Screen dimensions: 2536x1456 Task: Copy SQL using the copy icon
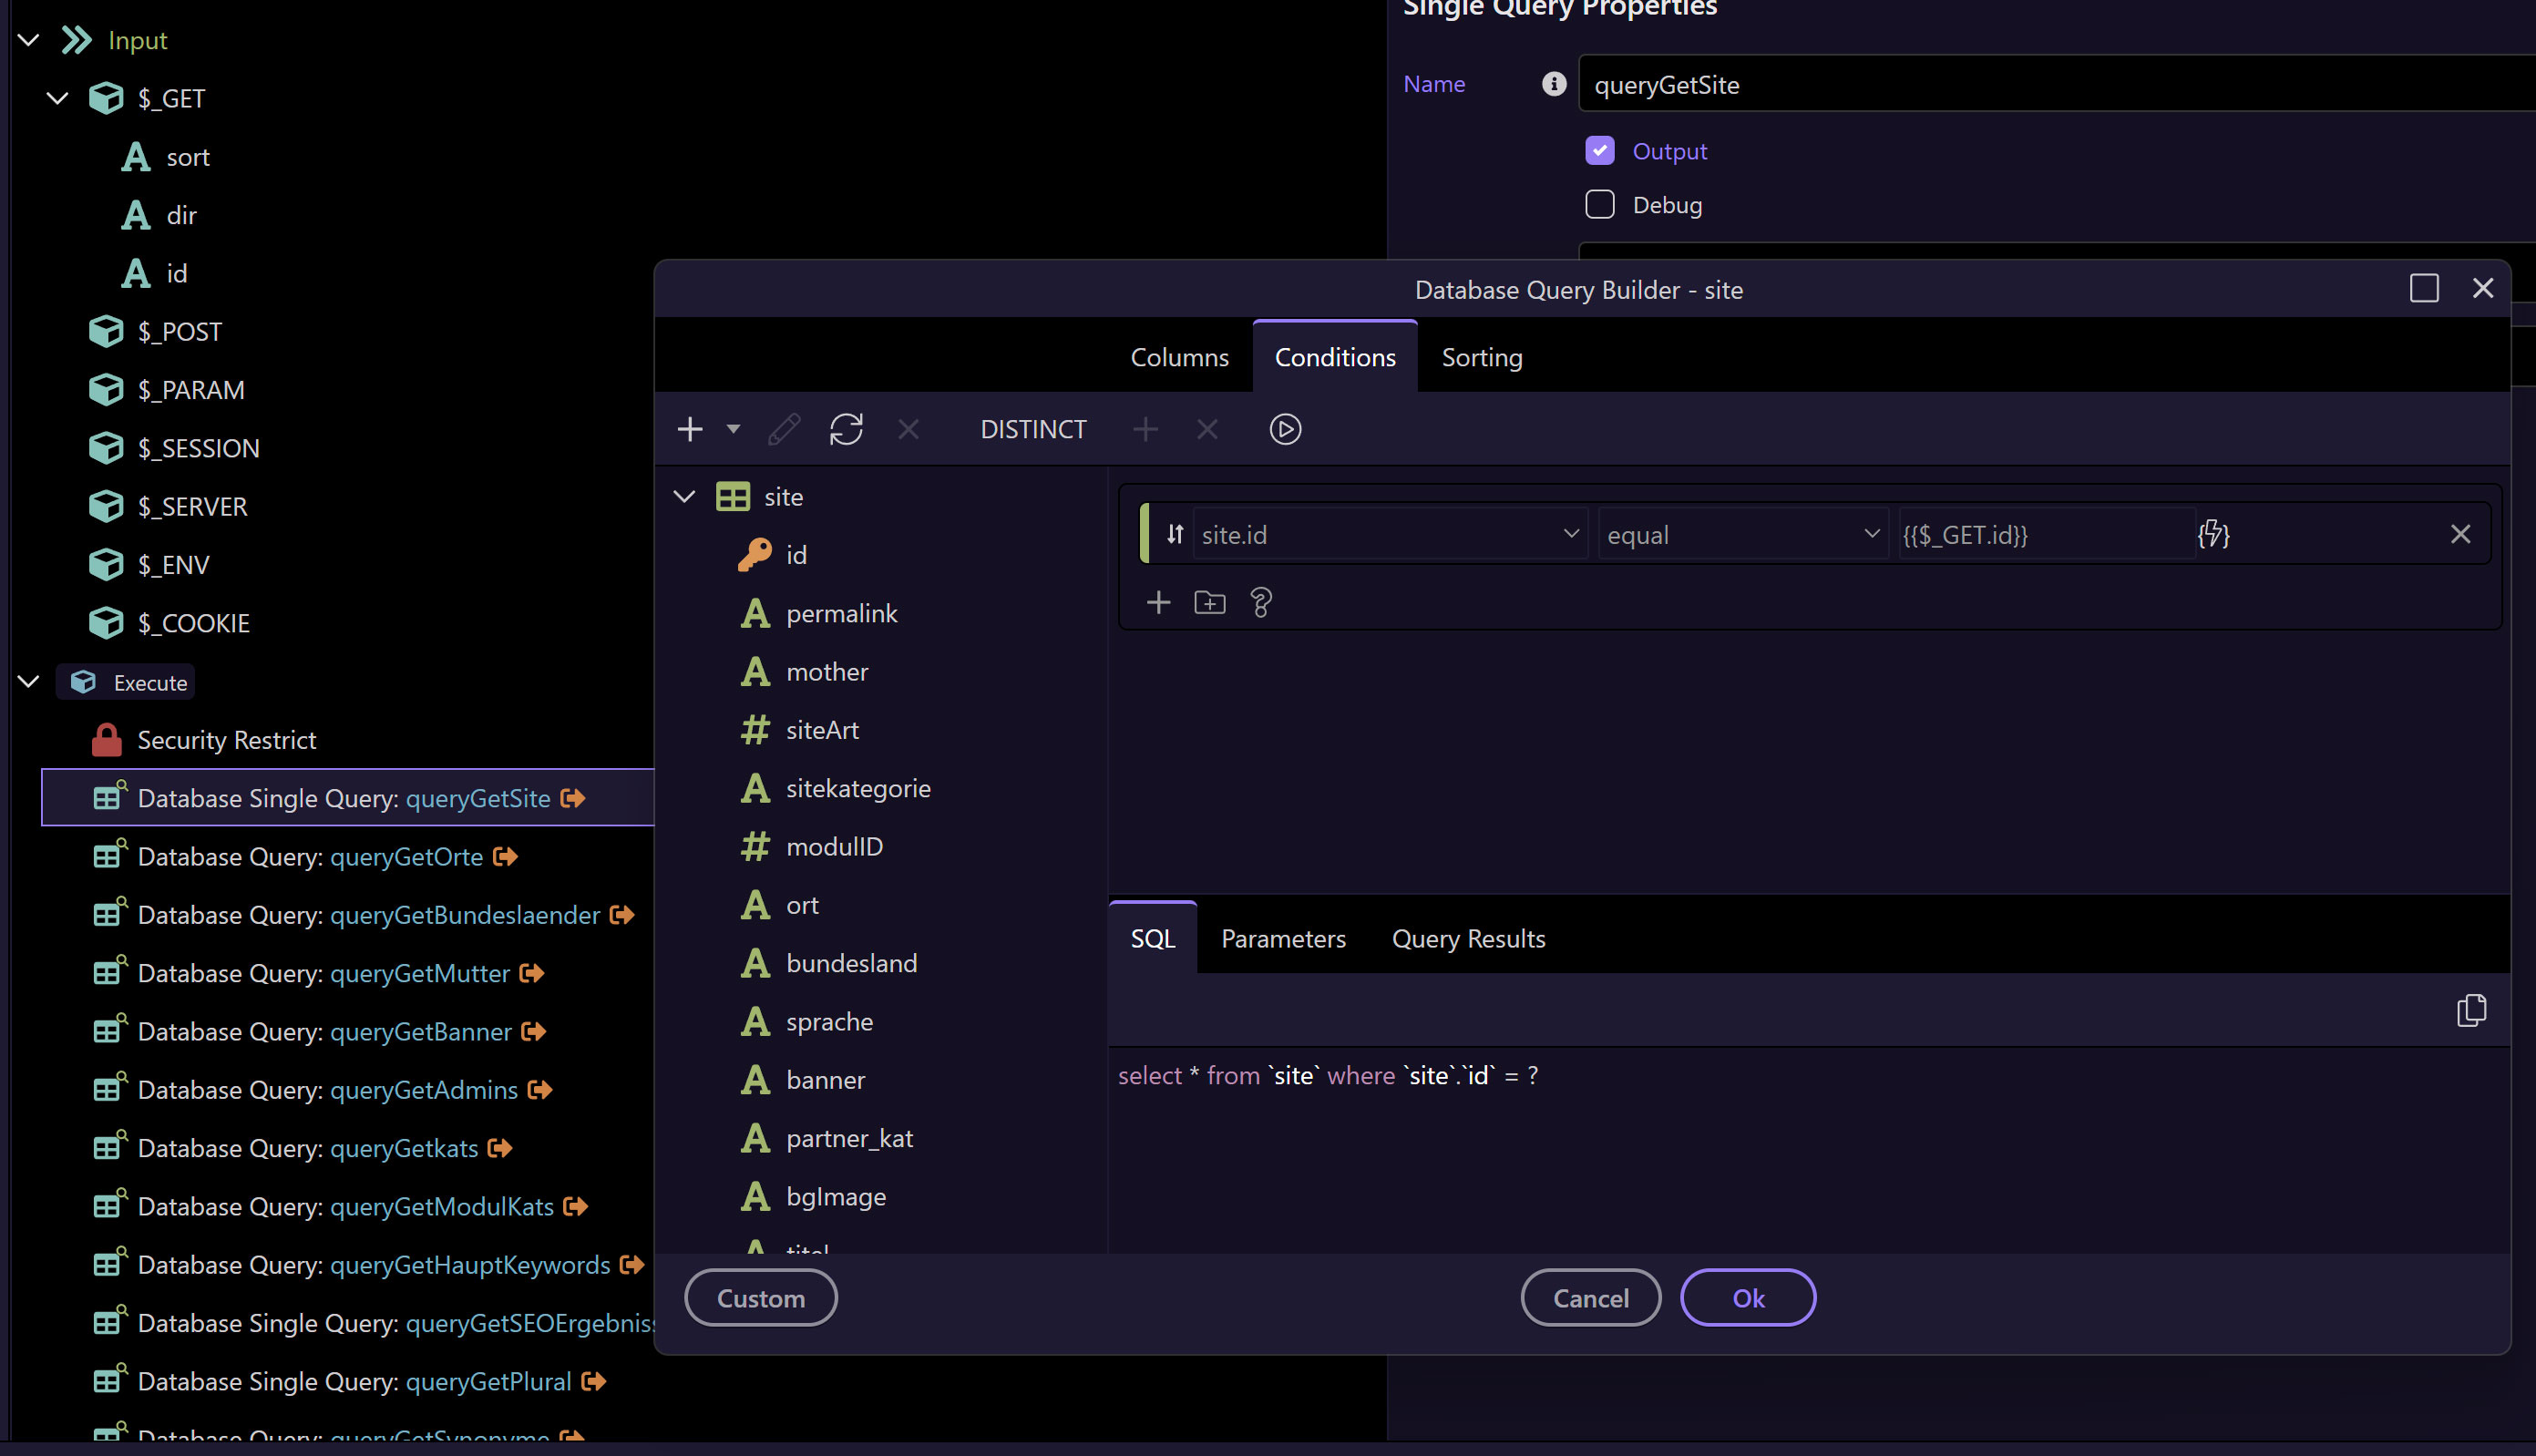click(2471, 1010)
